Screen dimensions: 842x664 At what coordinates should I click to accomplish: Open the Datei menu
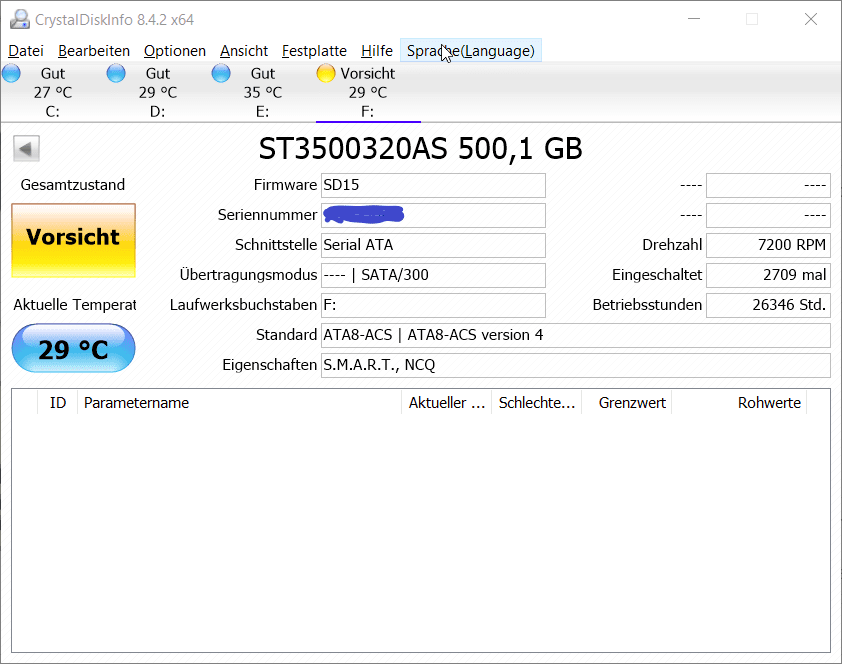click(x=26, y=51)
